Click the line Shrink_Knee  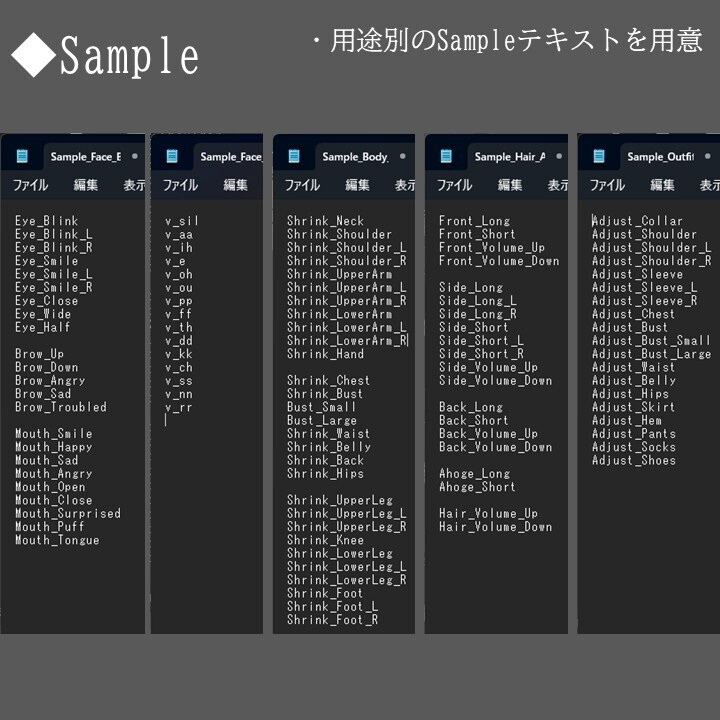point(326,540)
